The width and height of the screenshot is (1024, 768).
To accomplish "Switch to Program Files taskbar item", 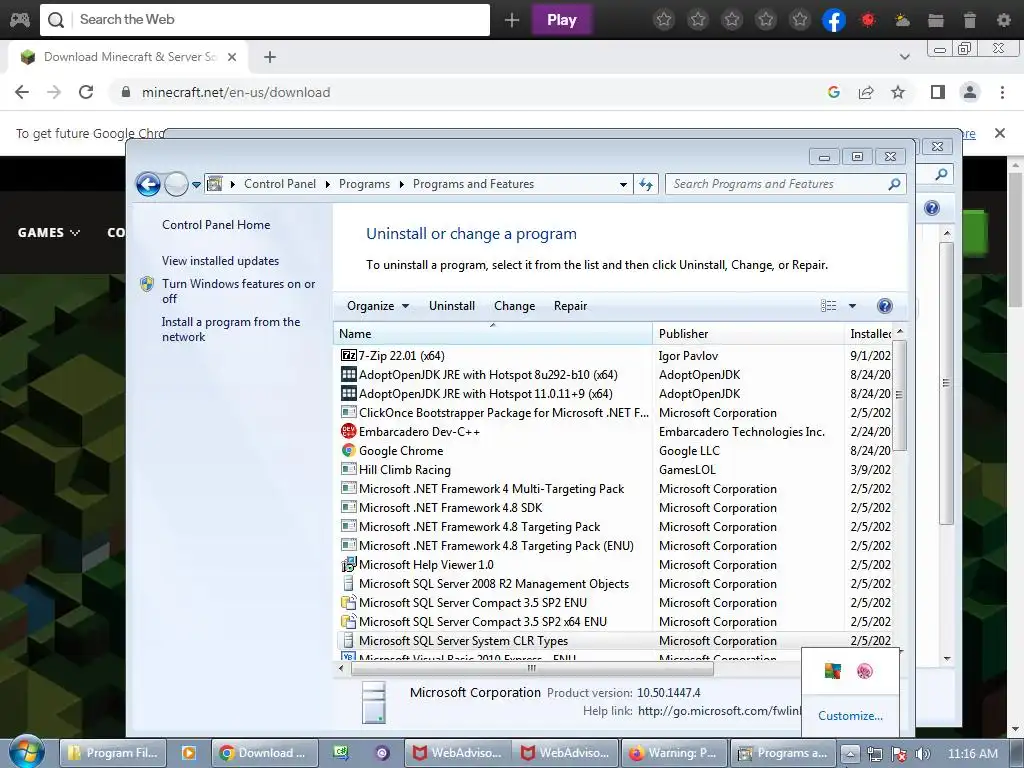I will (113, 753).
